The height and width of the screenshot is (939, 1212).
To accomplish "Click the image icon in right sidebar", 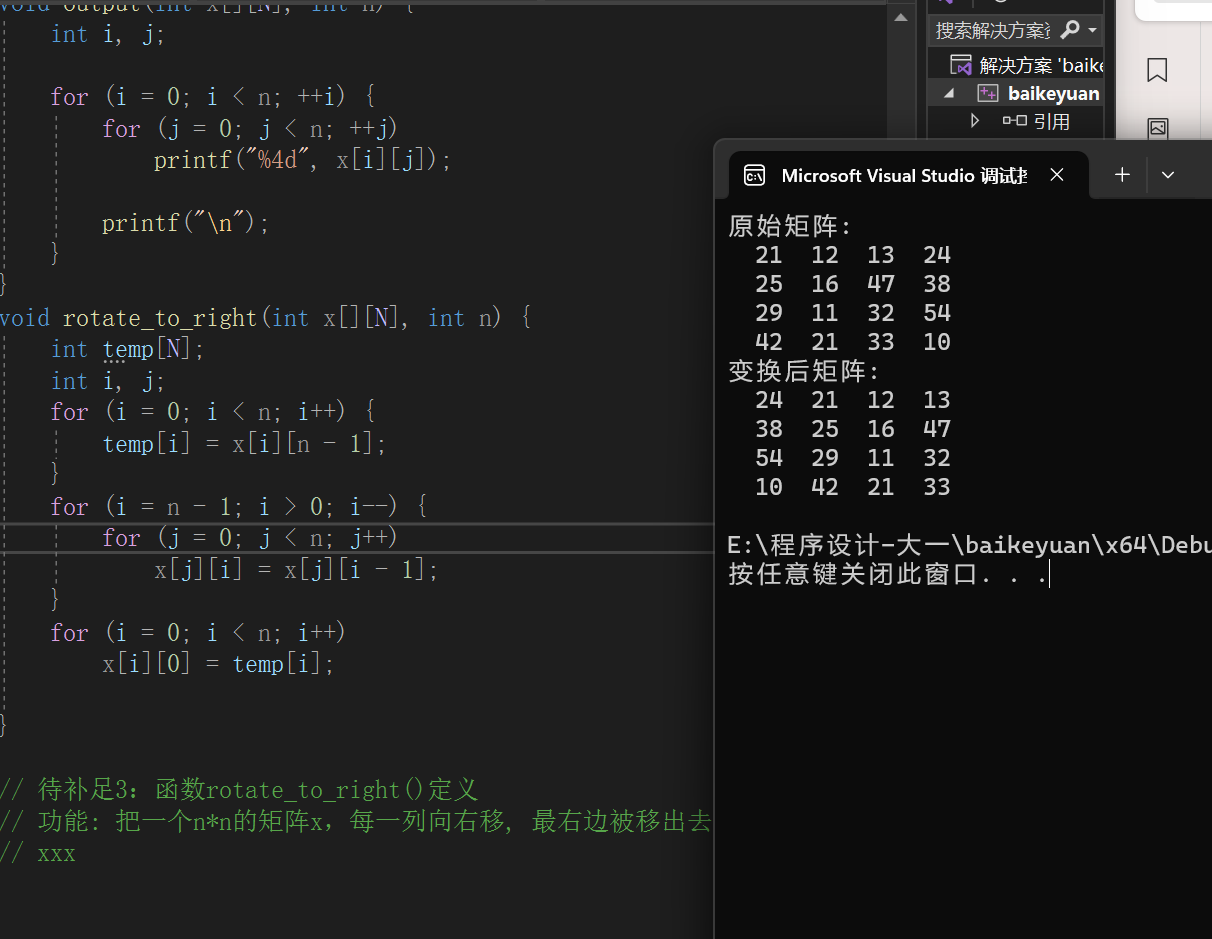I will (x=1157, y=128).
